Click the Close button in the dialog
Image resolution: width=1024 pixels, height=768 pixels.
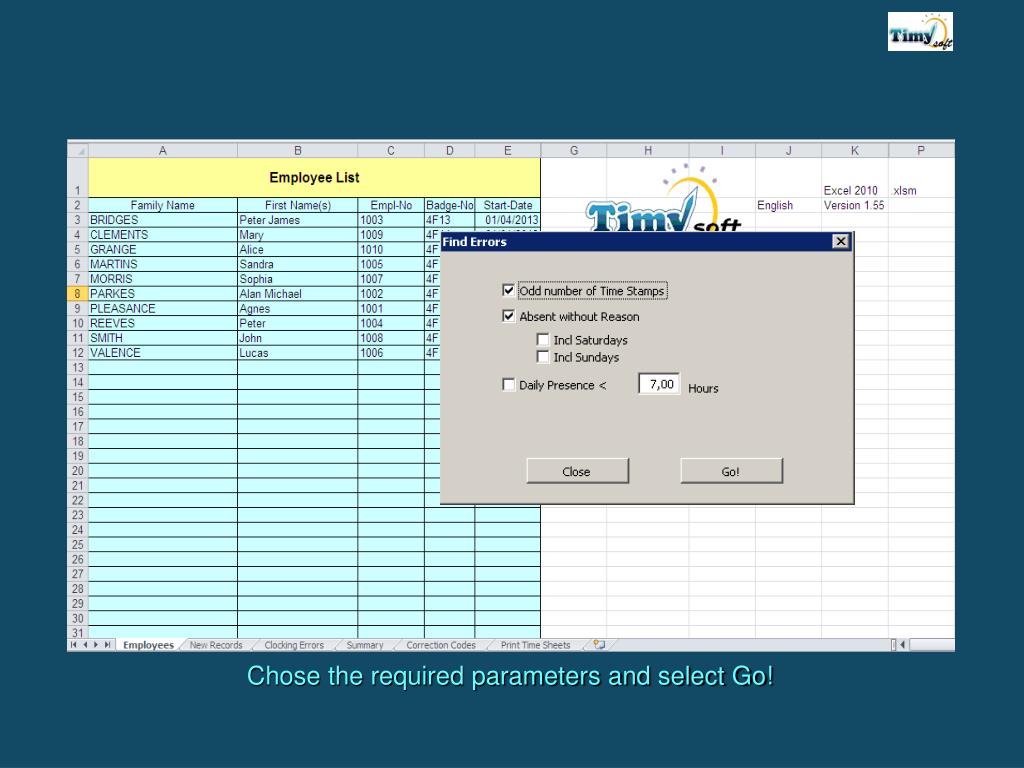tap(577, 471)
